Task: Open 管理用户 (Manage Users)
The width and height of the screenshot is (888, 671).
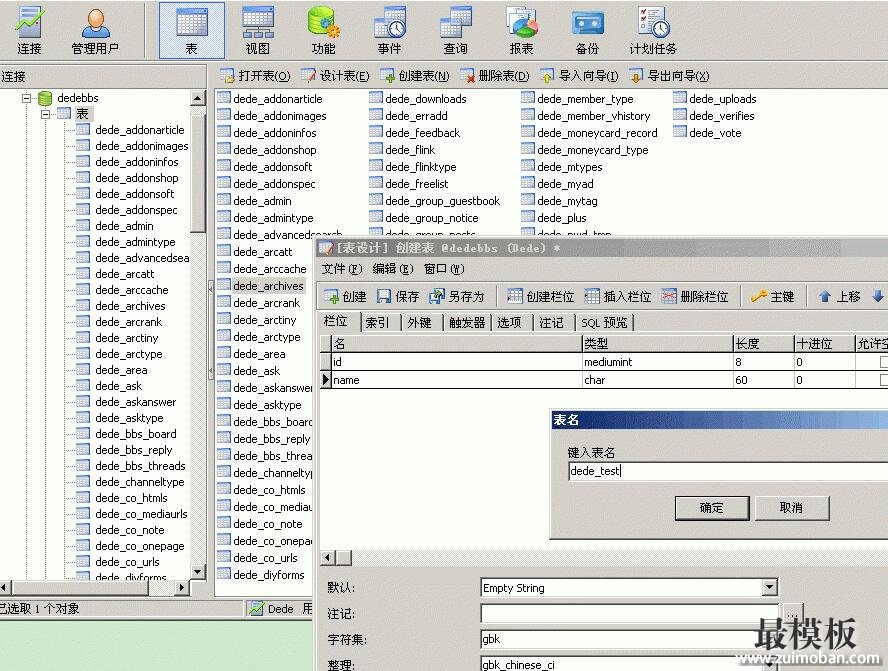Action: [x=95, y=31]
